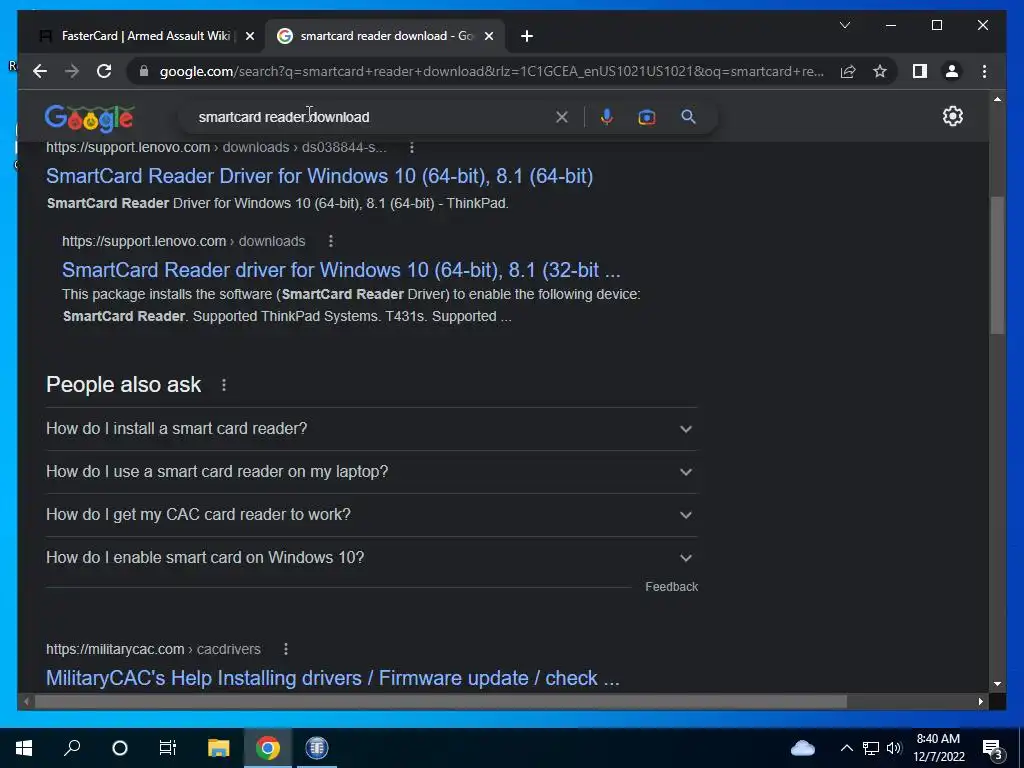Click Feedback under People also ask
The image size is (1024, 768).
pos(671,586)
